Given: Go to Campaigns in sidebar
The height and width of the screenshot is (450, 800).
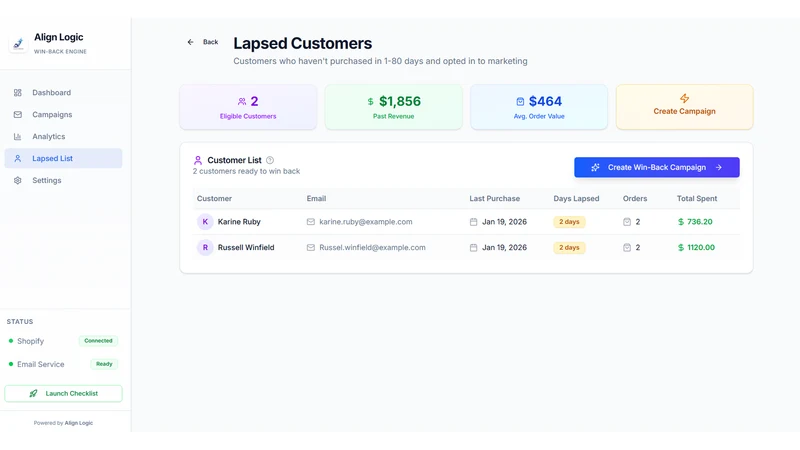Looking at the screenshot, I should 63,115.
